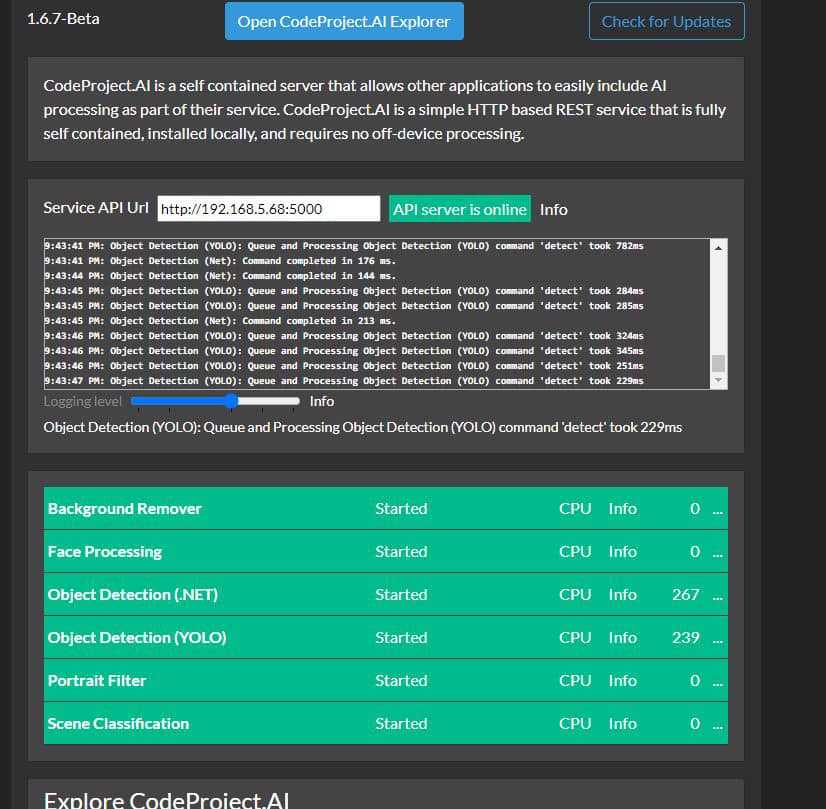Select the Portrait Filter module name
This screenshot has height=809, width=826.
pyautogui.click(x=97, y=681)
